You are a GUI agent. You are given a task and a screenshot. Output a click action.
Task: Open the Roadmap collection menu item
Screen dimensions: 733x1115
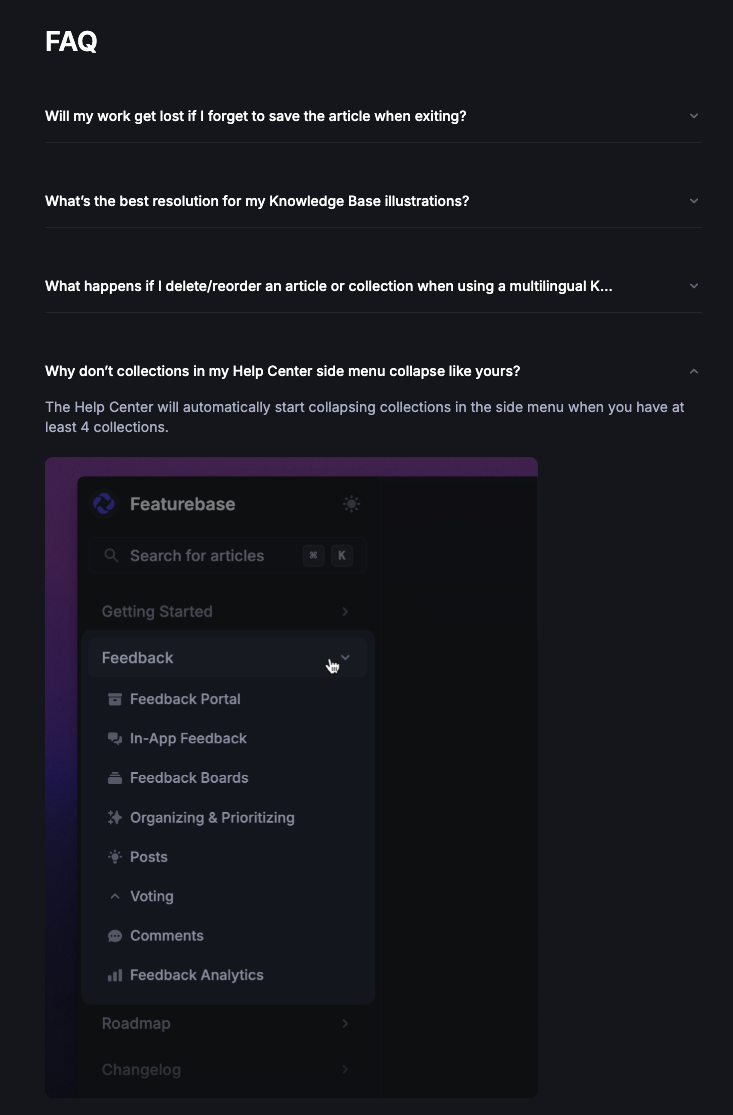click(x=136, y=1023)
